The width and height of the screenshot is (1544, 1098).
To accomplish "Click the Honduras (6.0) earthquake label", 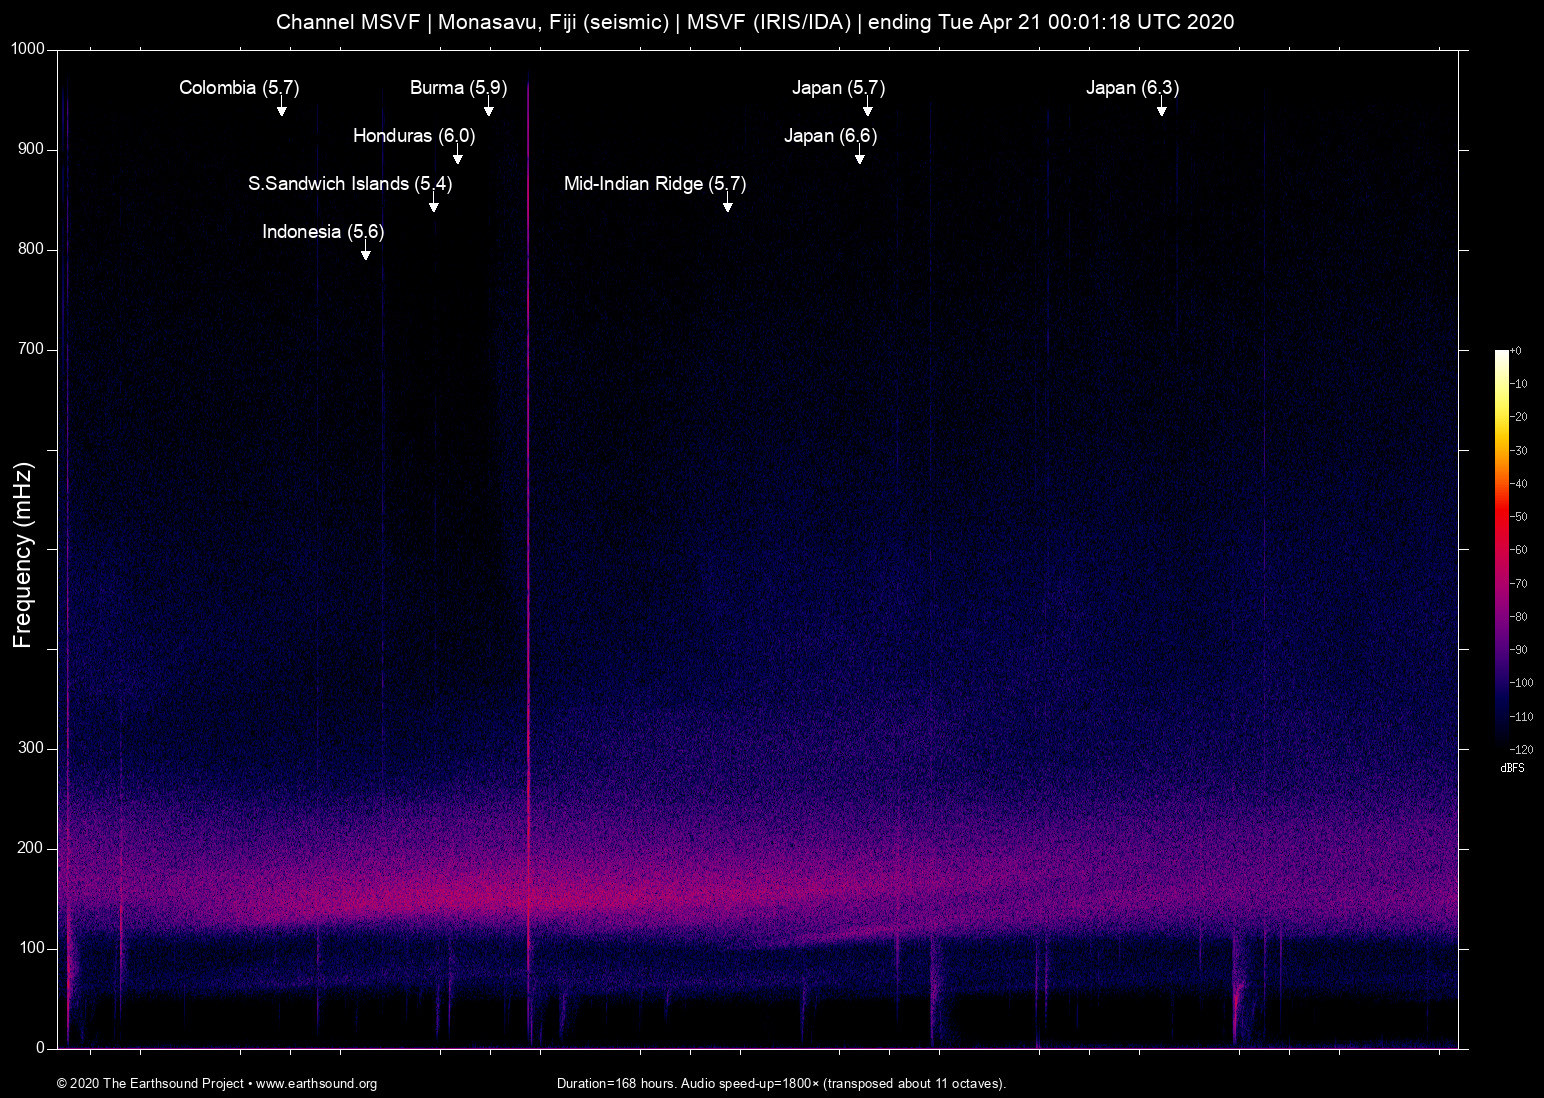I will click(x=414, y=136).
